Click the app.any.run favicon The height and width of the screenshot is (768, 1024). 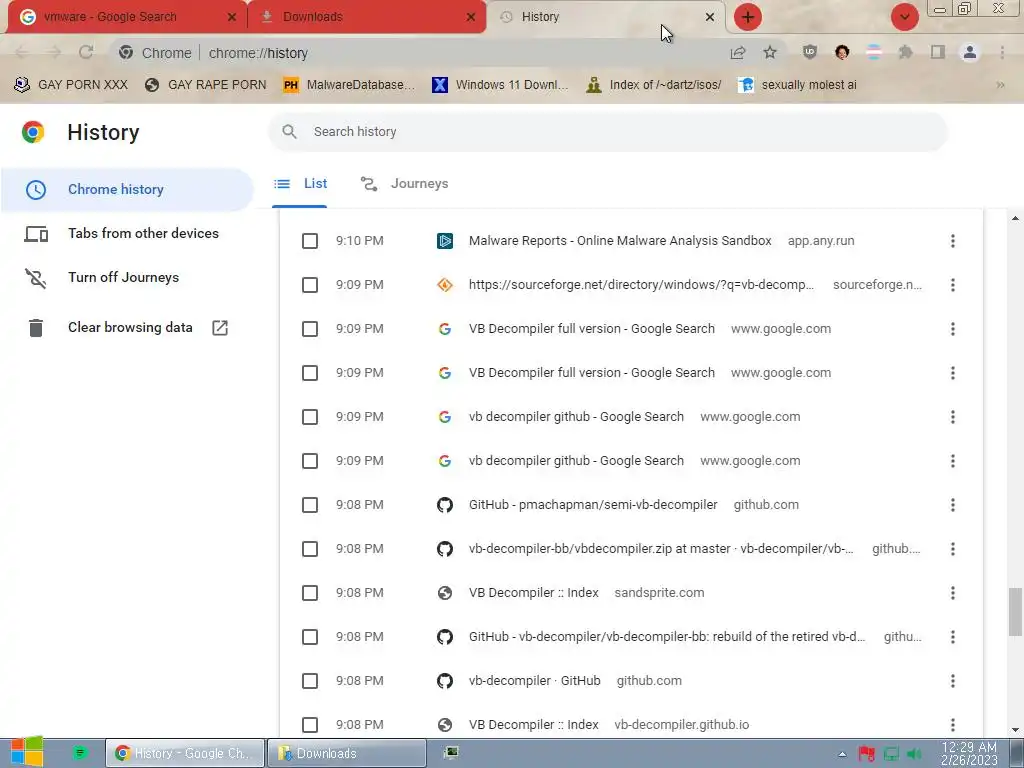click(445, 241)
